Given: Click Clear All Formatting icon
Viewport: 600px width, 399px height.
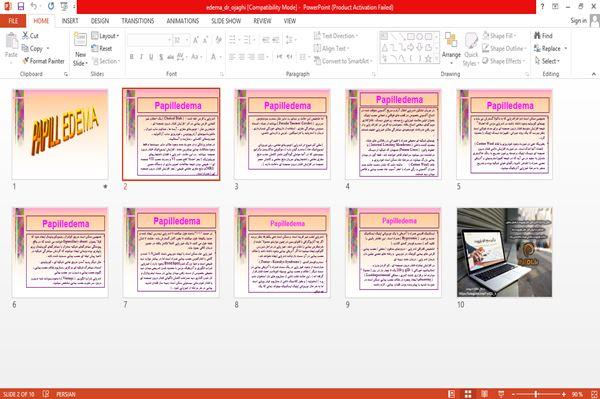Looking at the screenshot, I should (x=218, y=40).
